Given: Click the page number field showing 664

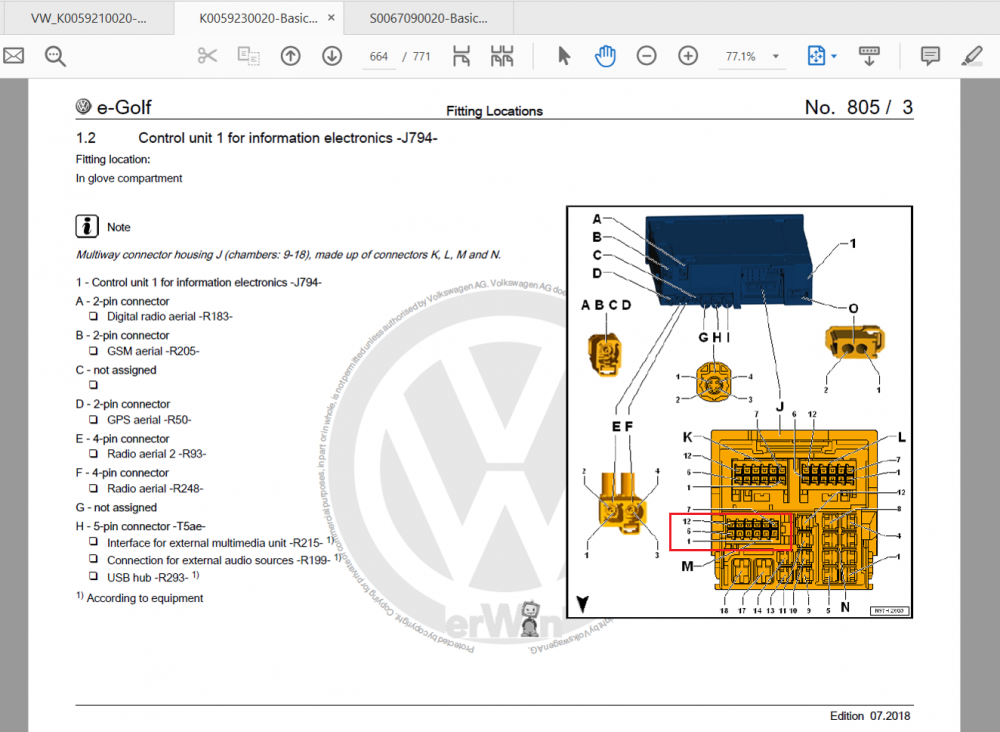Looking at the screenshot, I should click(379, 57).
